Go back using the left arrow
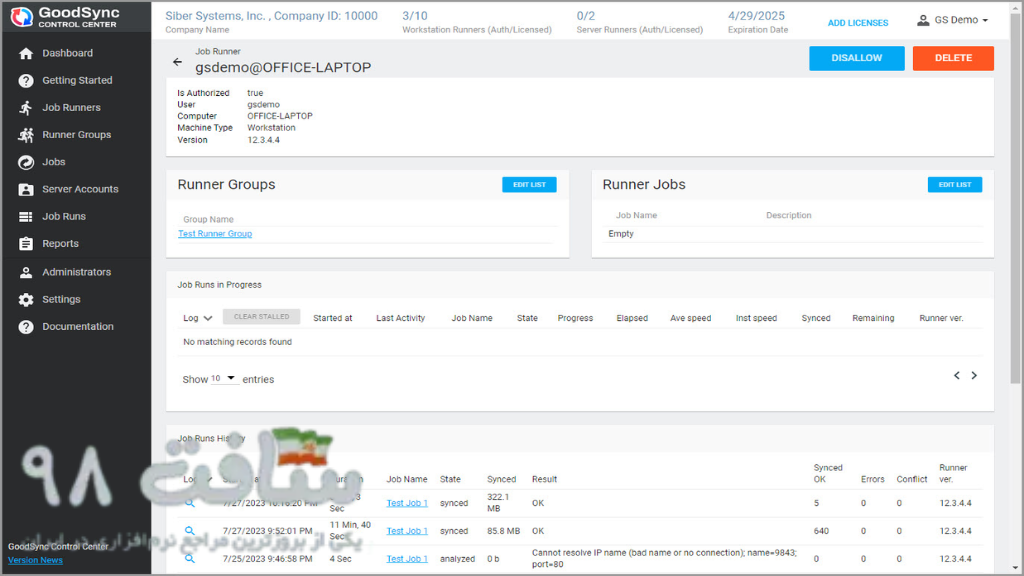Viewport: 1024px width, 576px height. 178,62
